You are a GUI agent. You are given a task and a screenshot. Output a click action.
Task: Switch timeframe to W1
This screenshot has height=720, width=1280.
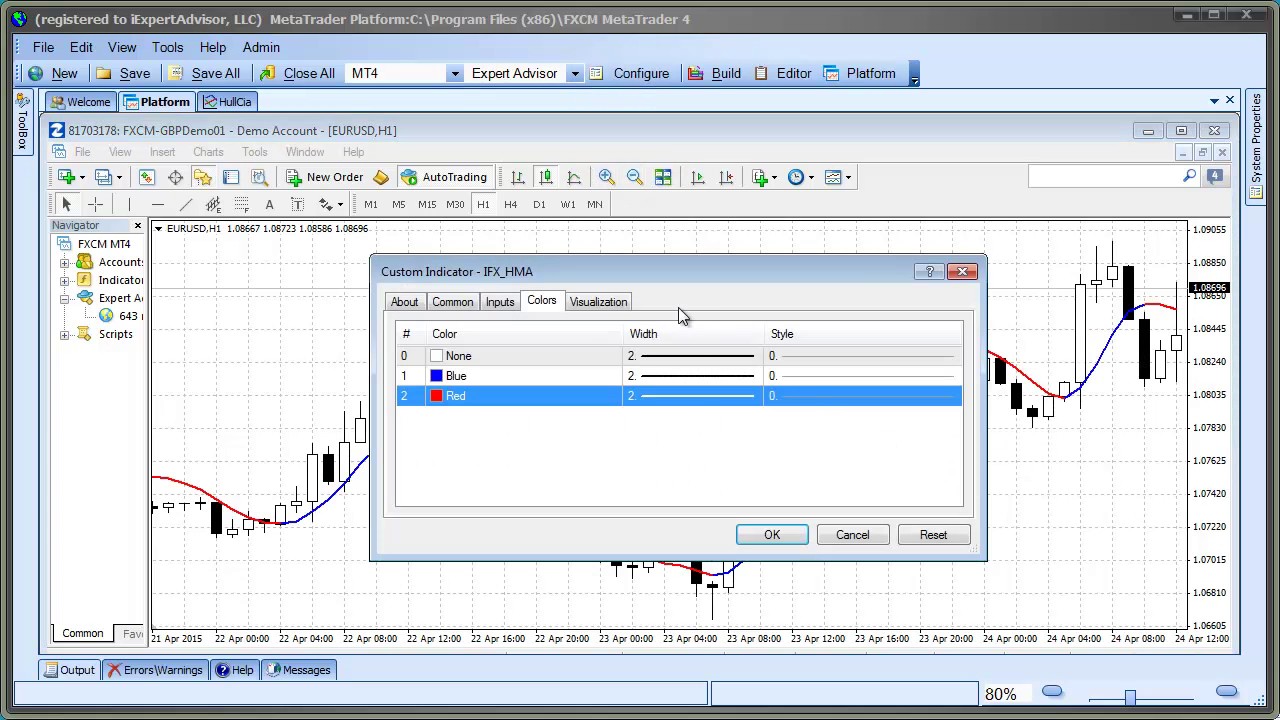(x=567, y=204)
